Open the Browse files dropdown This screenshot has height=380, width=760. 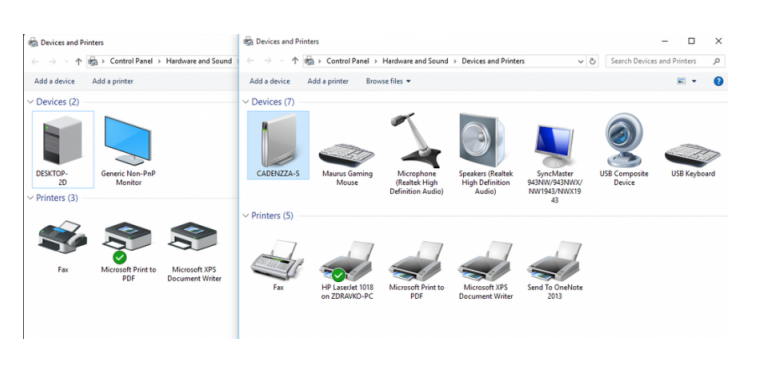click(388, 81)
